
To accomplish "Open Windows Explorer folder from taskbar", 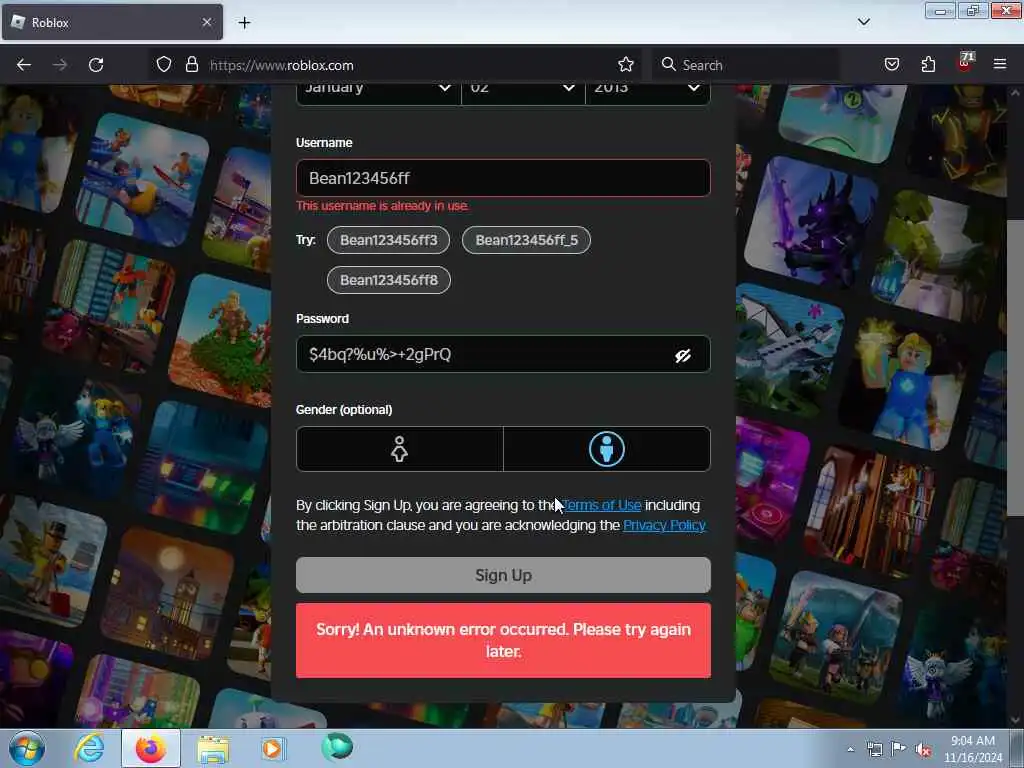I will (x=213, y=749).
